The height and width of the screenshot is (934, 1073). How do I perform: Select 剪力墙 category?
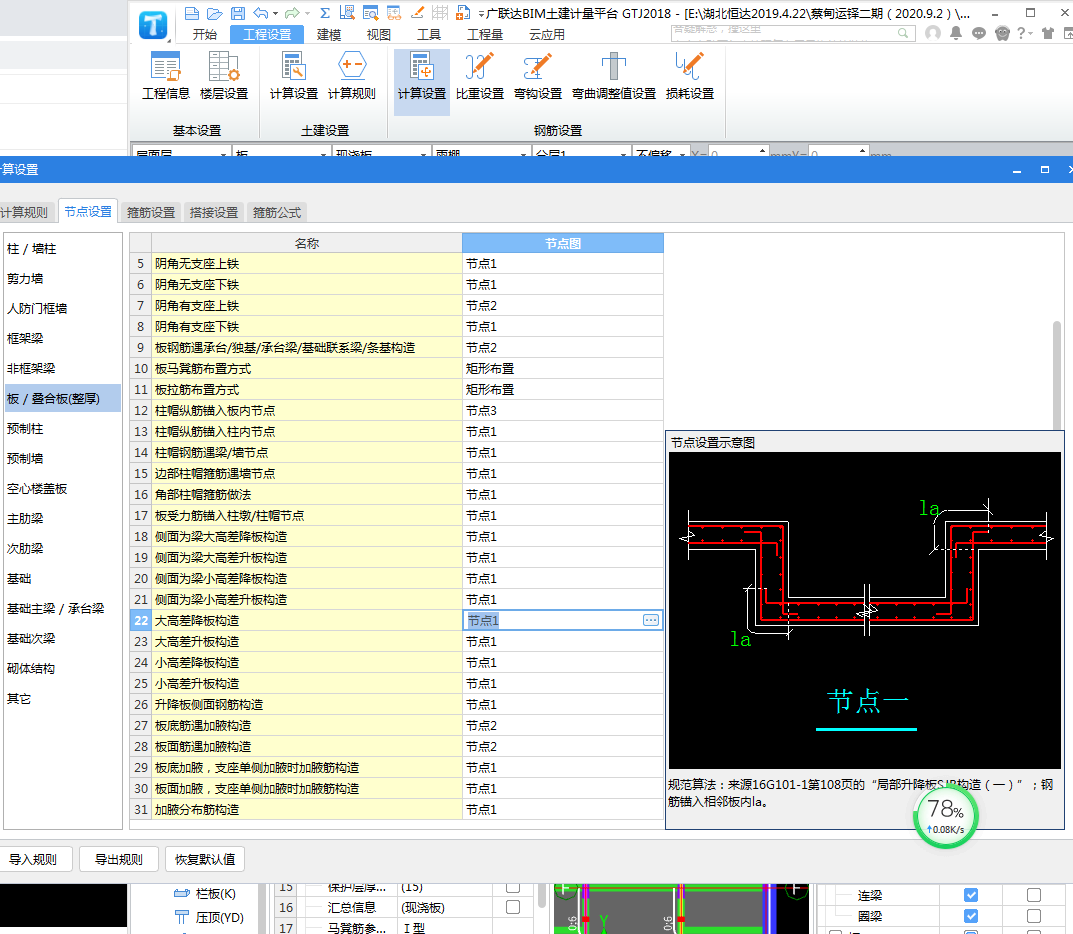[x=63, y=278]
